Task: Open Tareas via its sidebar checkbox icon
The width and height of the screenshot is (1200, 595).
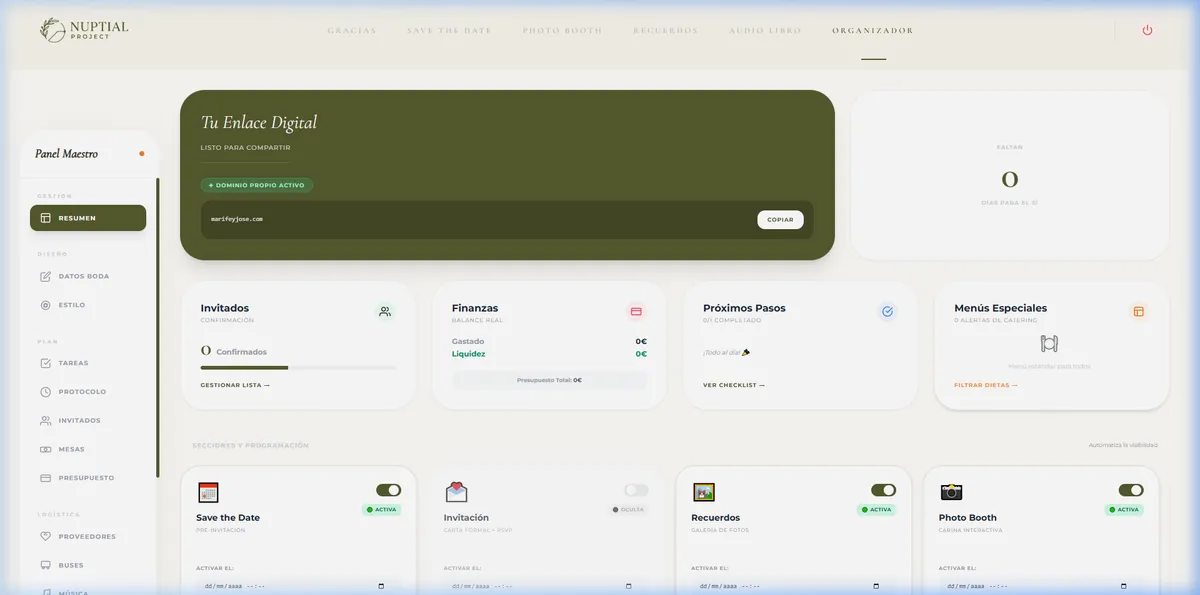Action: [x=45, y=363]
